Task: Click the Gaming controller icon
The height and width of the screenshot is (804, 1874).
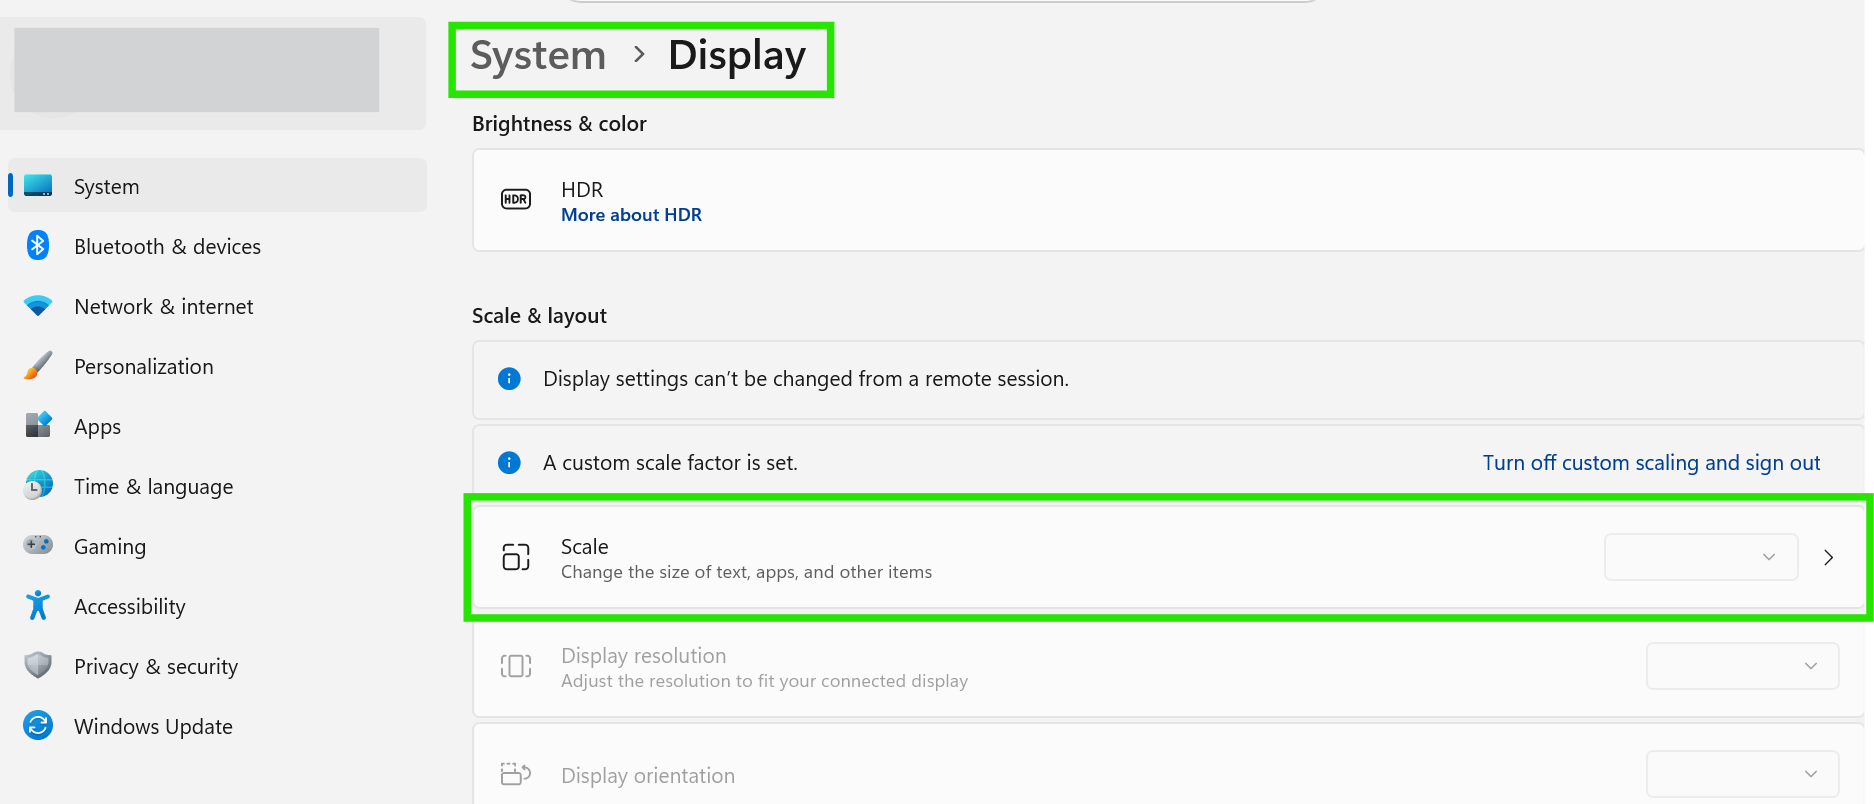Action: [38, 545]
